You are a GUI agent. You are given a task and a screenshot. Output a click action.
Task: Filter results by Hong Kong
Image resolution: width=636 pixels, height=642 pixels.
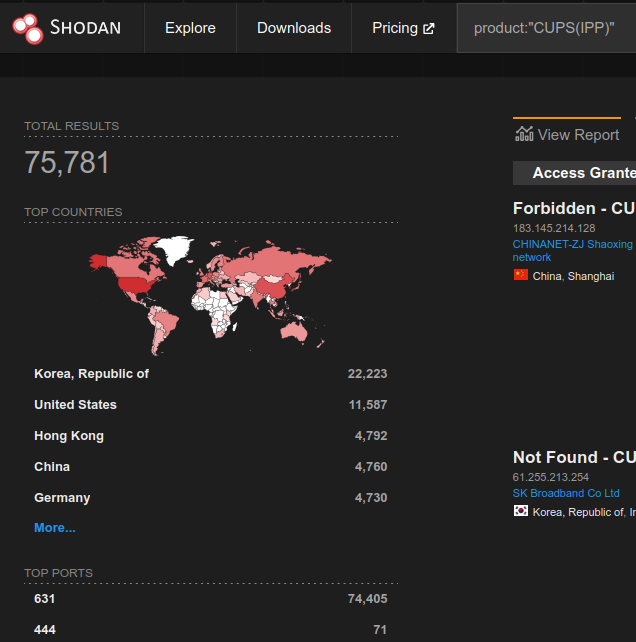click(x=68, y=436)
